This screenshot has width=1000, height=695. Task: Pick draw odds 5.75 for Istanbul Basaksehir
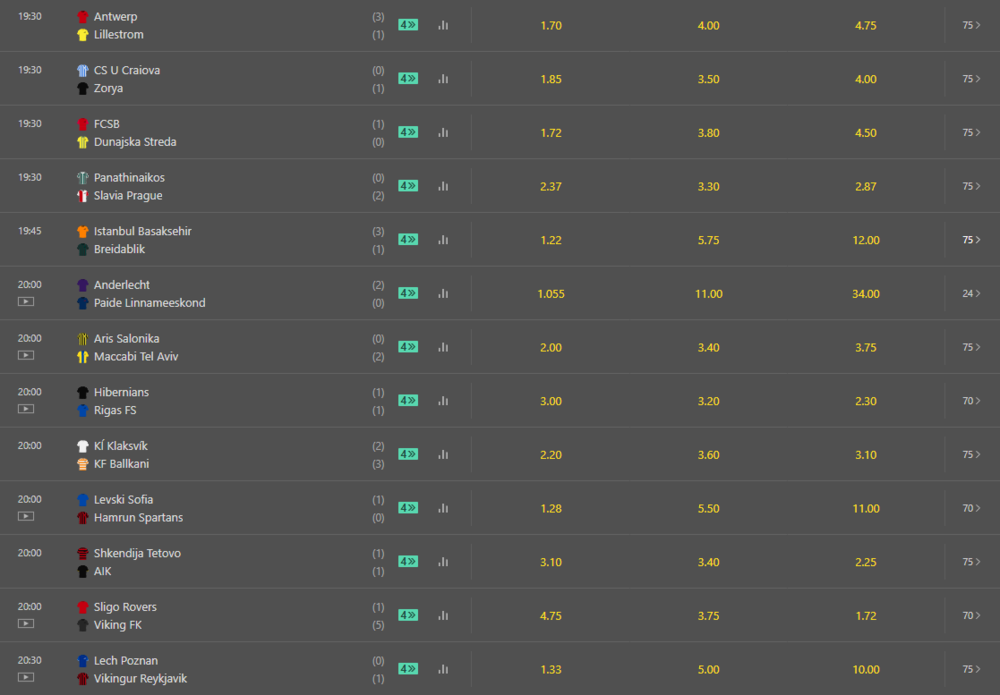(x=708, y=240)
